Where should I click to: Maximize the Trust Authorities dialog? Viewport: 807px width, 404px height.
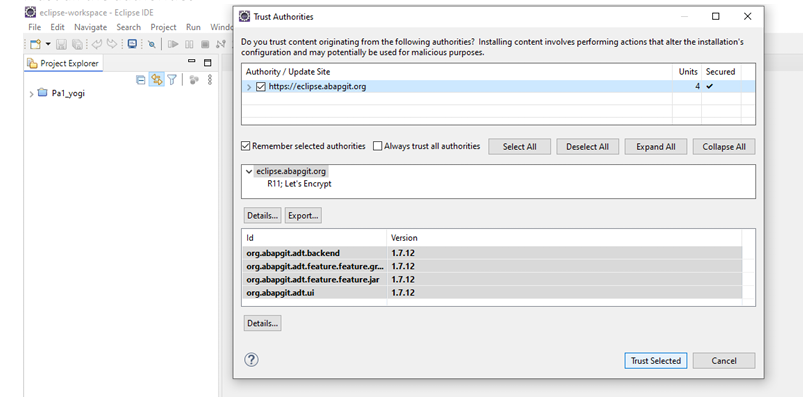click(715, 16)
